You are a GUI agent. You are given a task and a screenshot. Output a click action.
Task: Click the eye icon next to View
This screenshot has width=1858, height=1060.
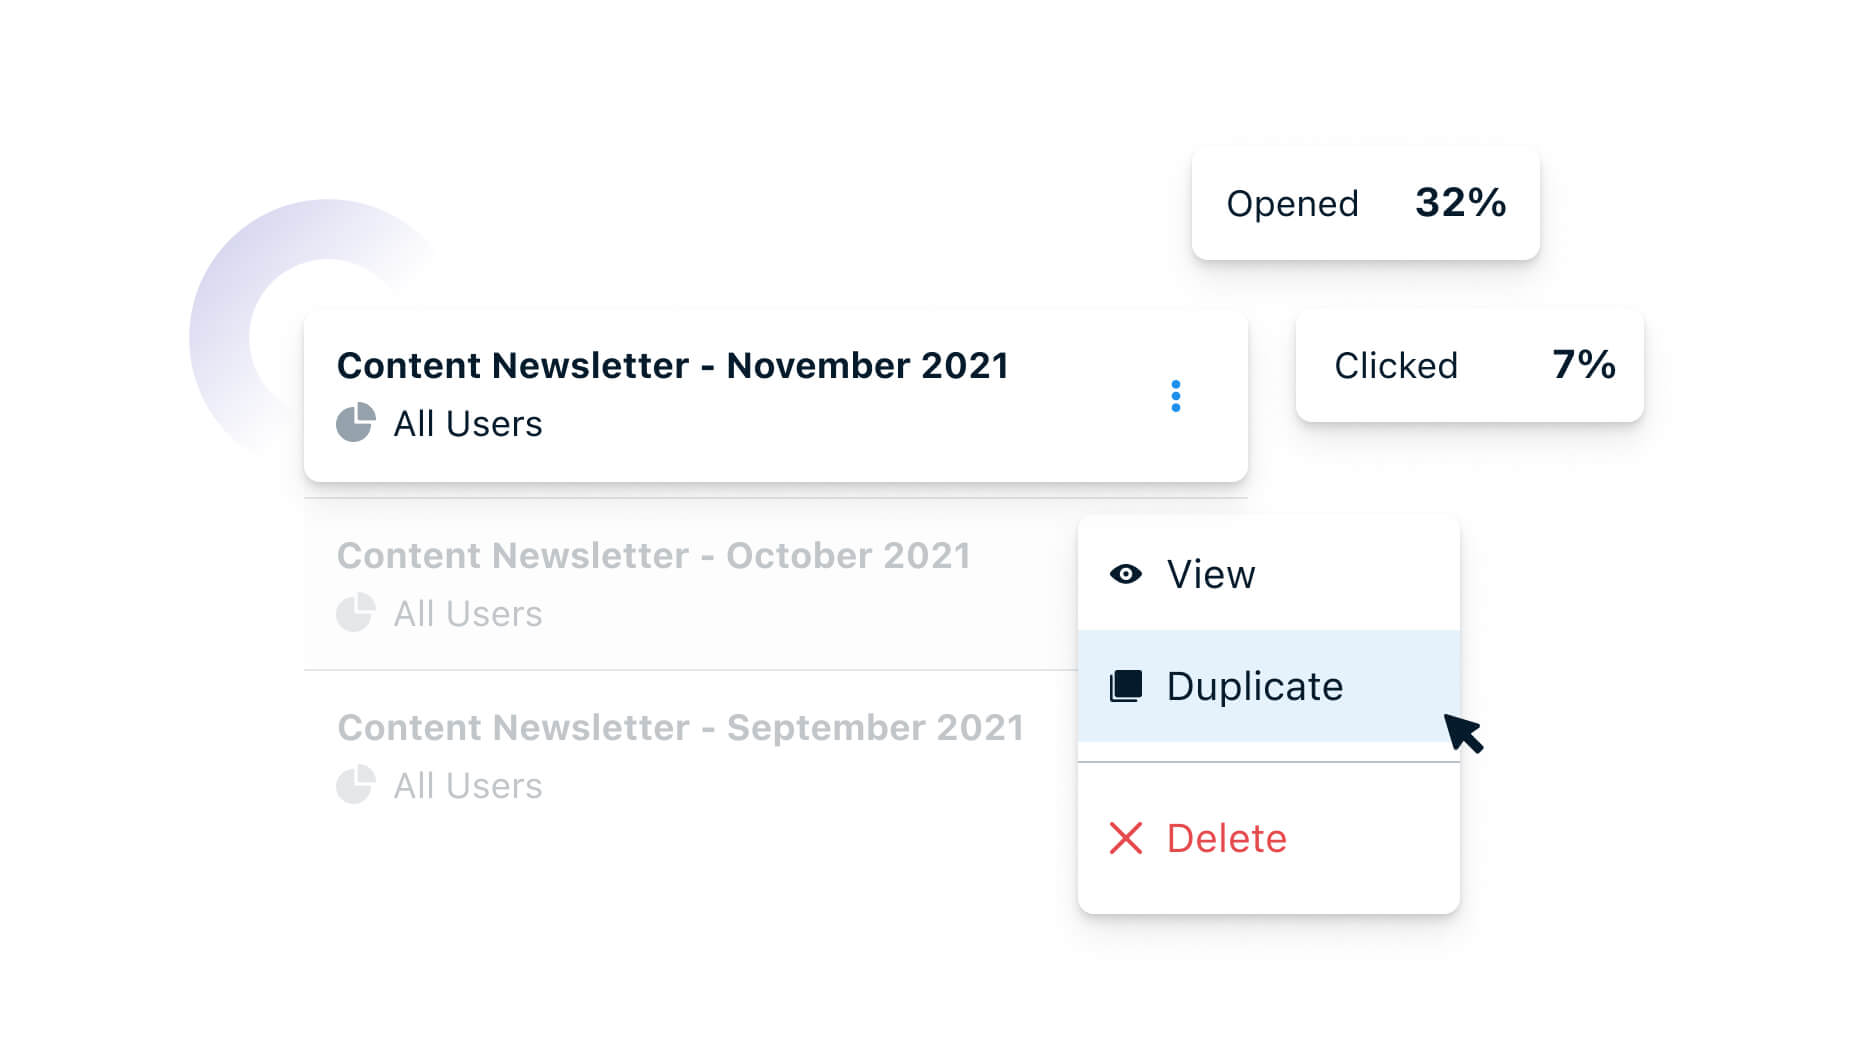1126,574
